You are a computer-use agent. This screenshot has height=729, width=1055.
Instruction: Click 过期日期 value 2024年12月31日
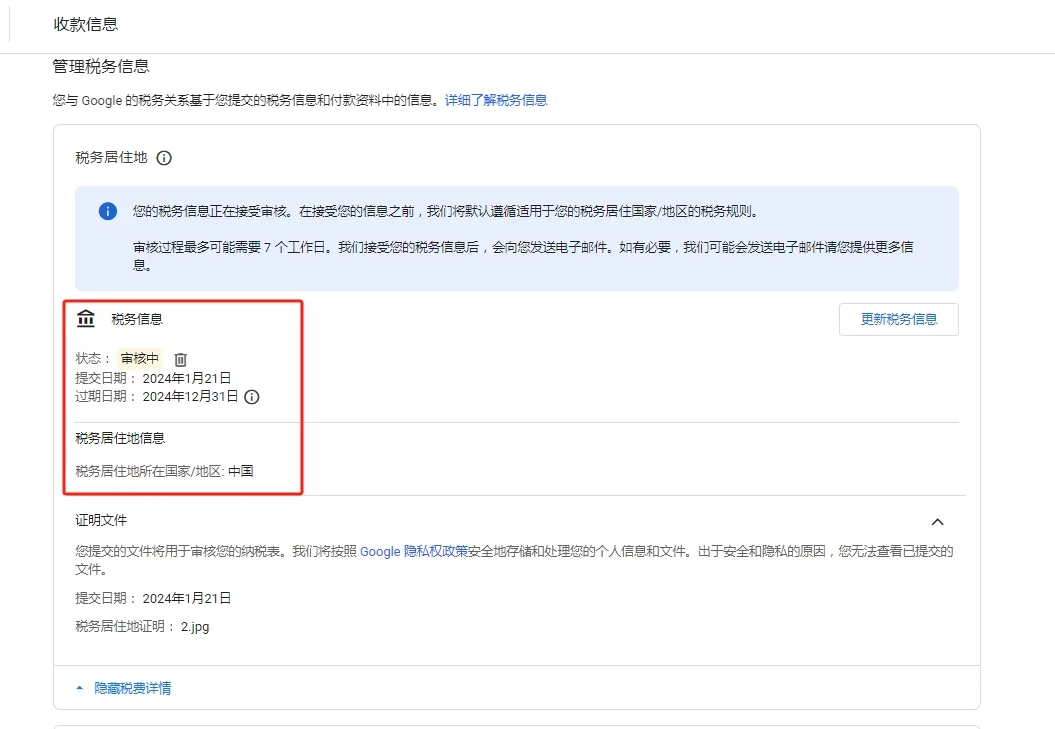[190, 396]
